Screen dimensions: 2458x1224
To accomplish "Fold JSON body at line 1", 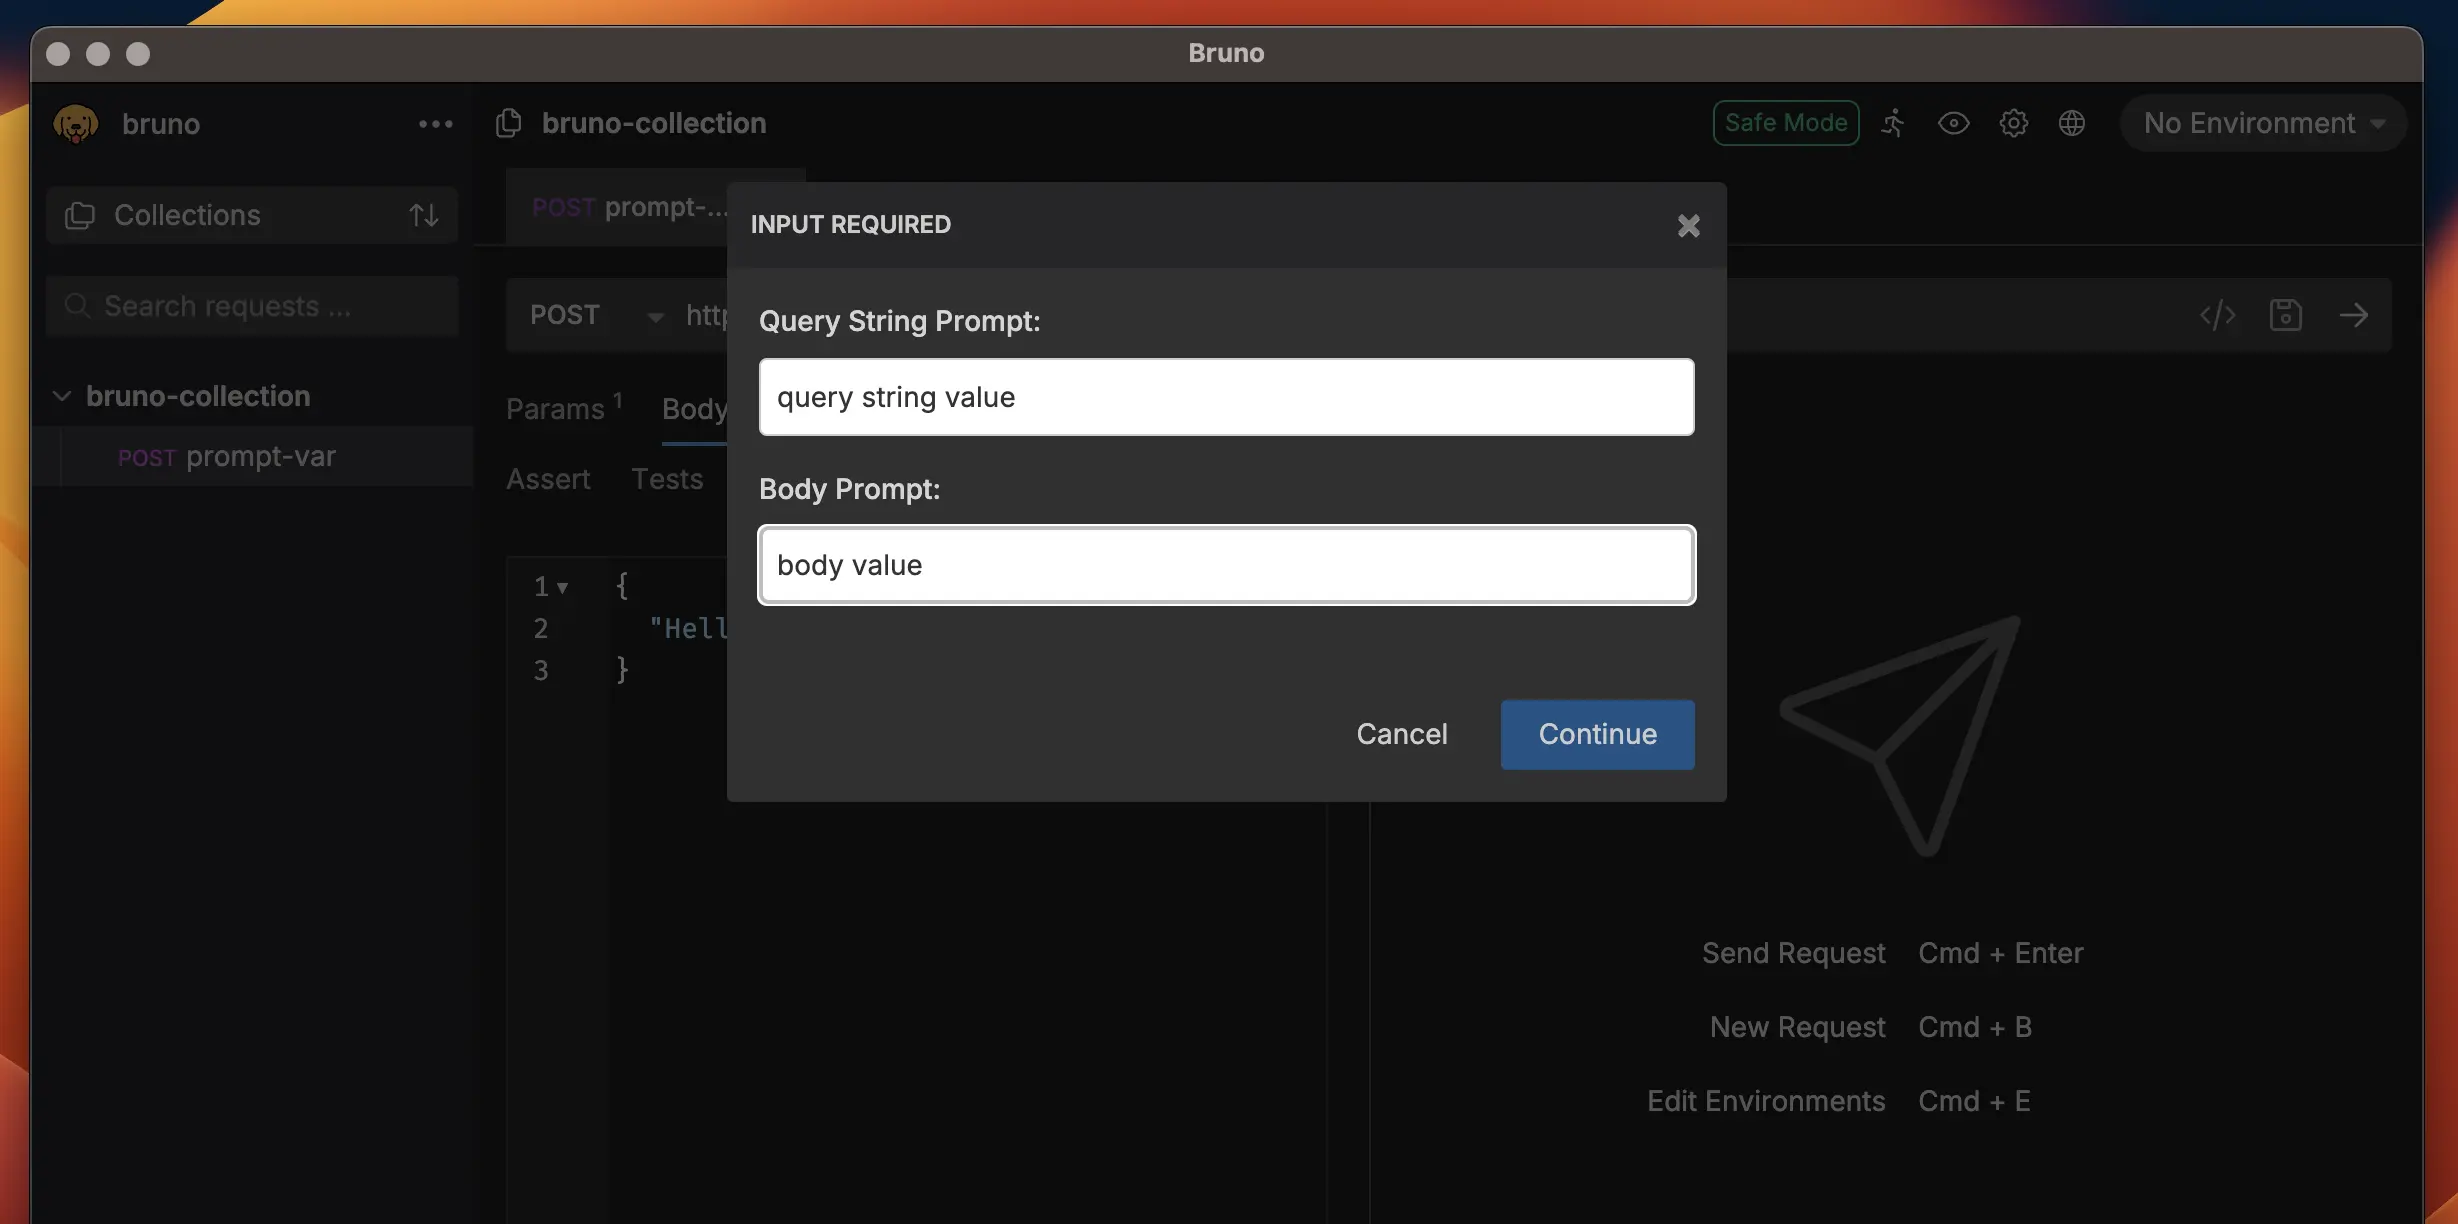I will pyautogui.click(x=563, y=587).
